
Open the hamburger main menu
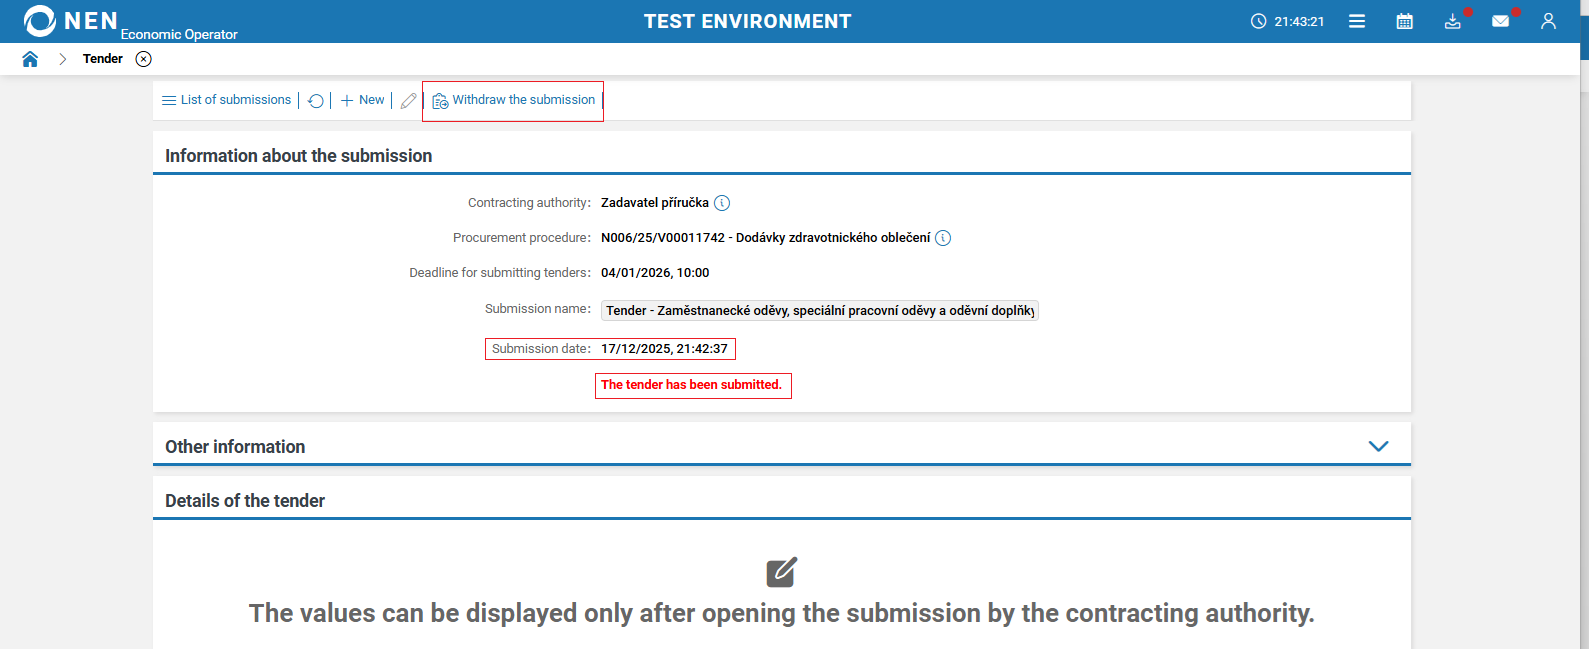click(1357, 20)
